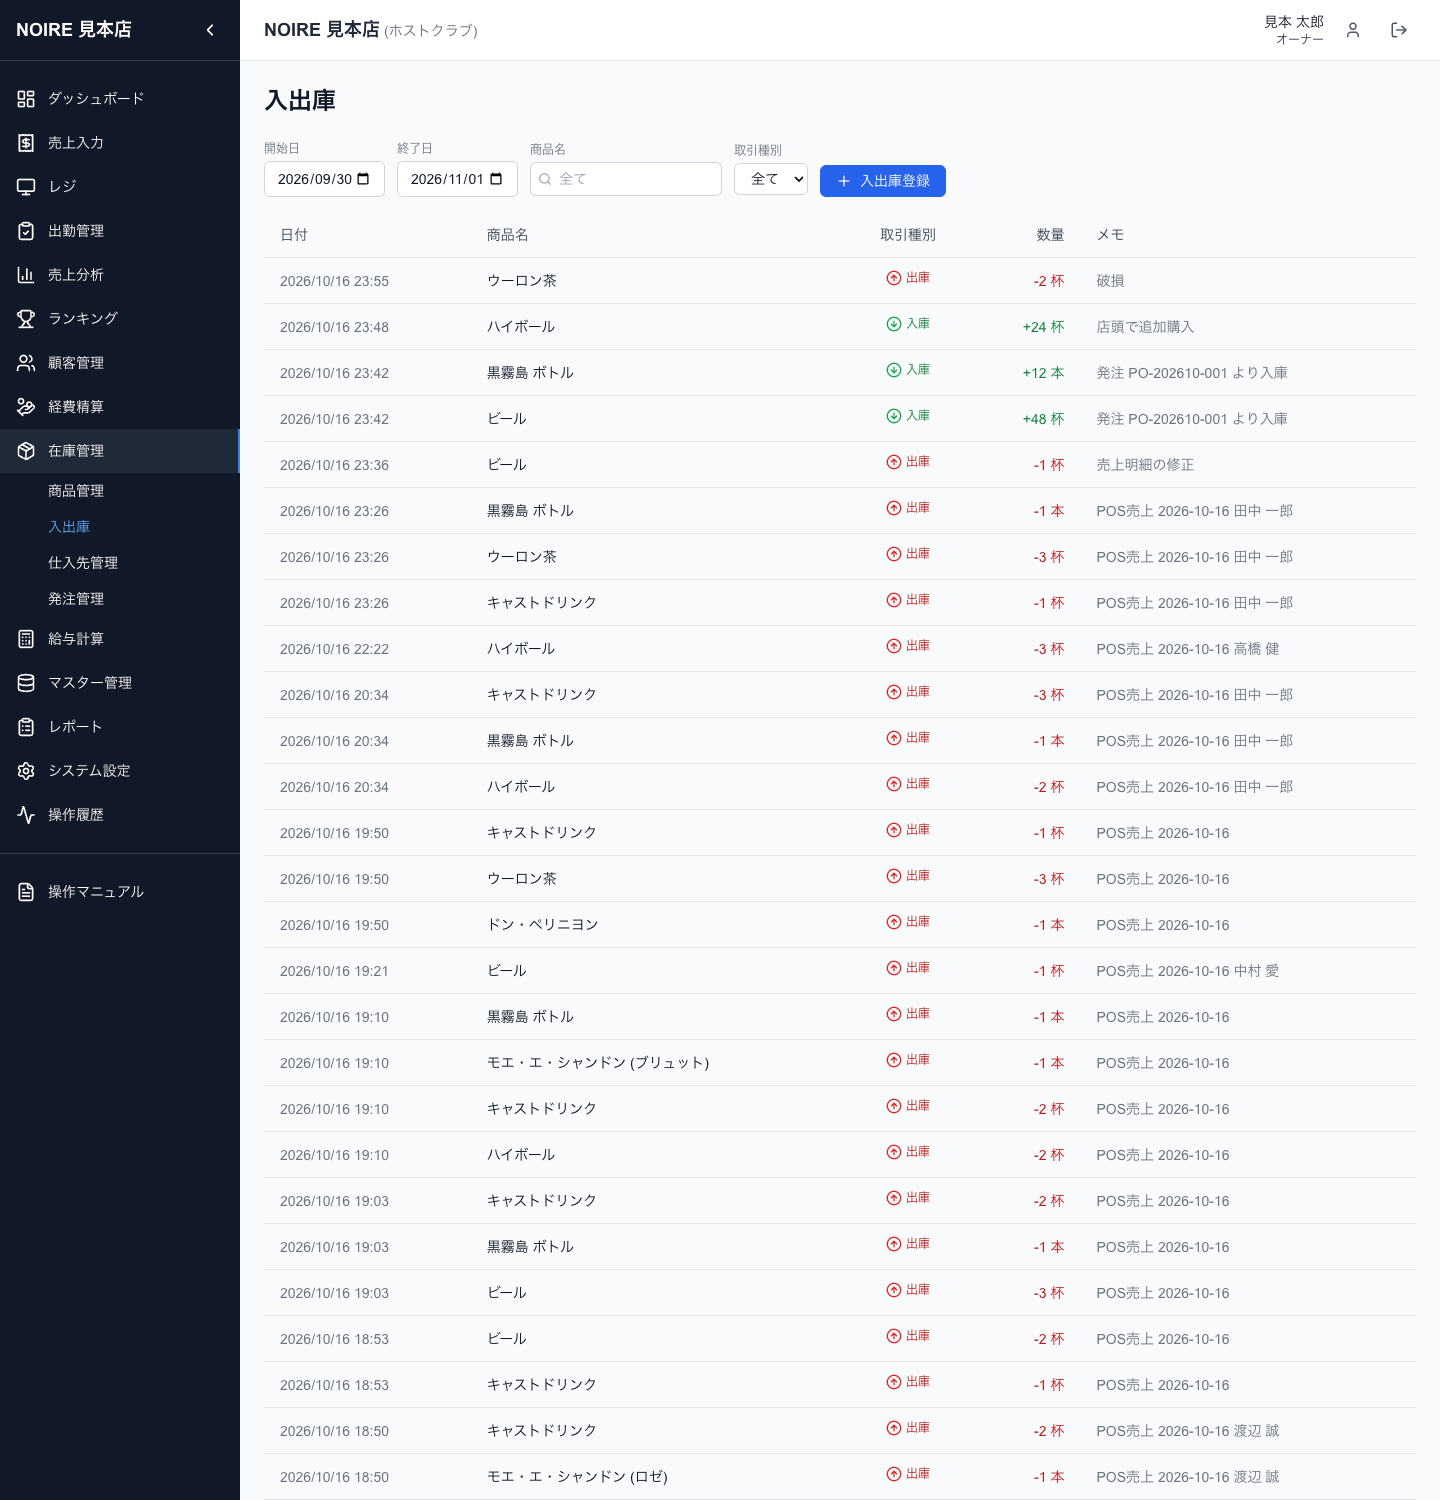Click the +48 杯 quantity value
Screen dimensions: 1440x1500
1043,419
